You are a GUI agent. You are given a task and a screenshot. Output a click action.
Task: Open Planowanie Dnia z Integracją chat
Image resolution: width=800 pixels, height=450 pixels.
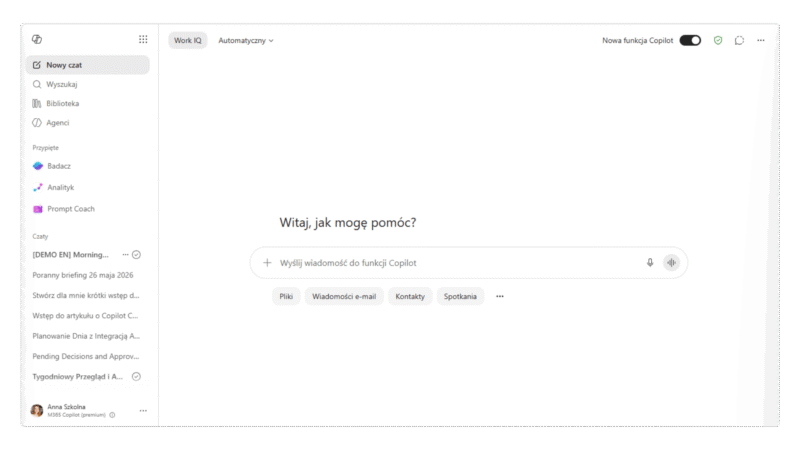coord(88,336)
